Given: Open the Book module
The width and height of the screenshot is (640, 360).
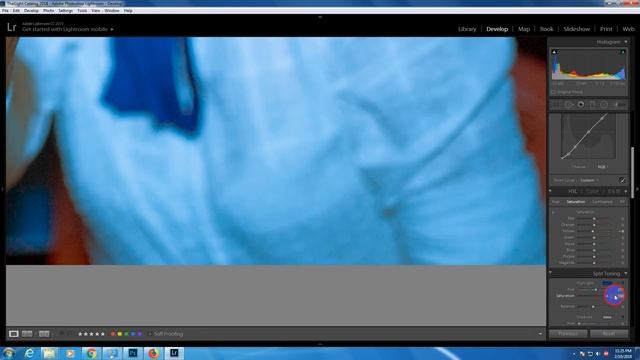Looking at the screenshot, I should pos(547,29).
